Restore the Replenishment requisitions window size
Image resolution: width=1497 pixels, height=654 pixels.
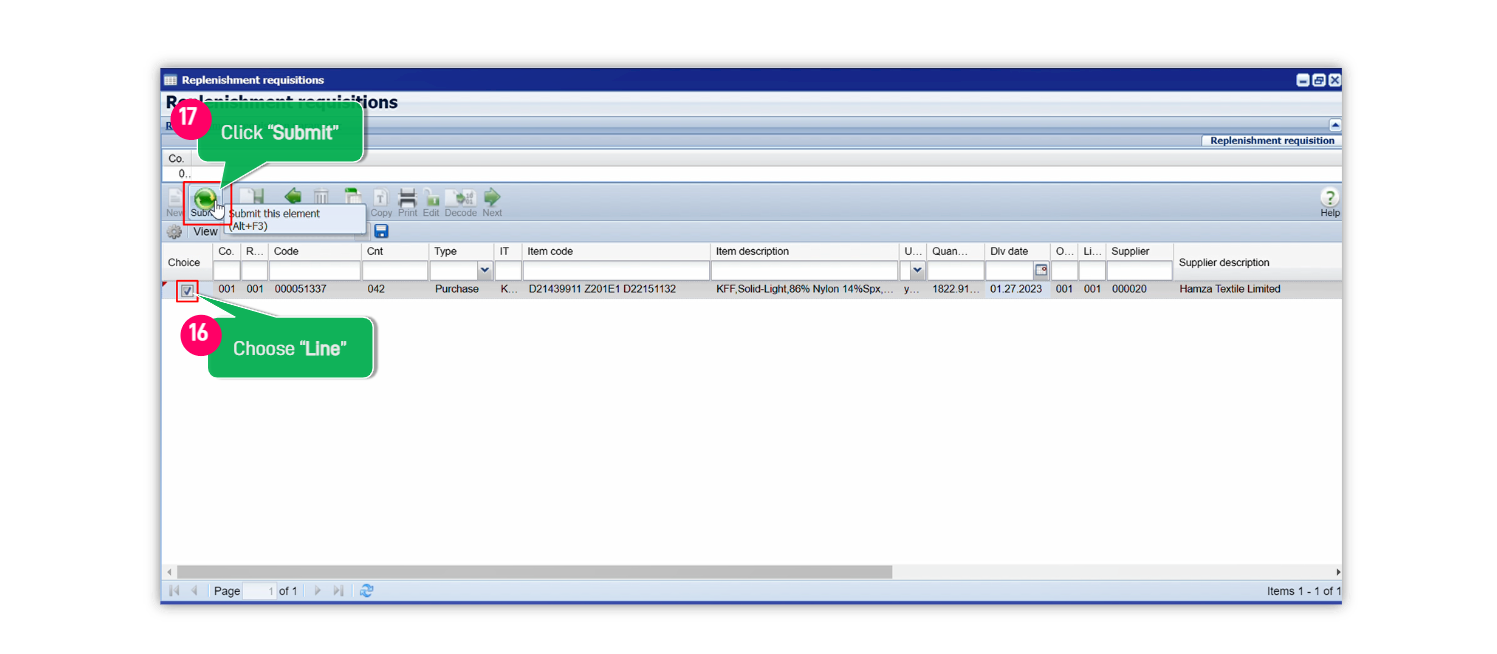click(x=1319, y=80)
